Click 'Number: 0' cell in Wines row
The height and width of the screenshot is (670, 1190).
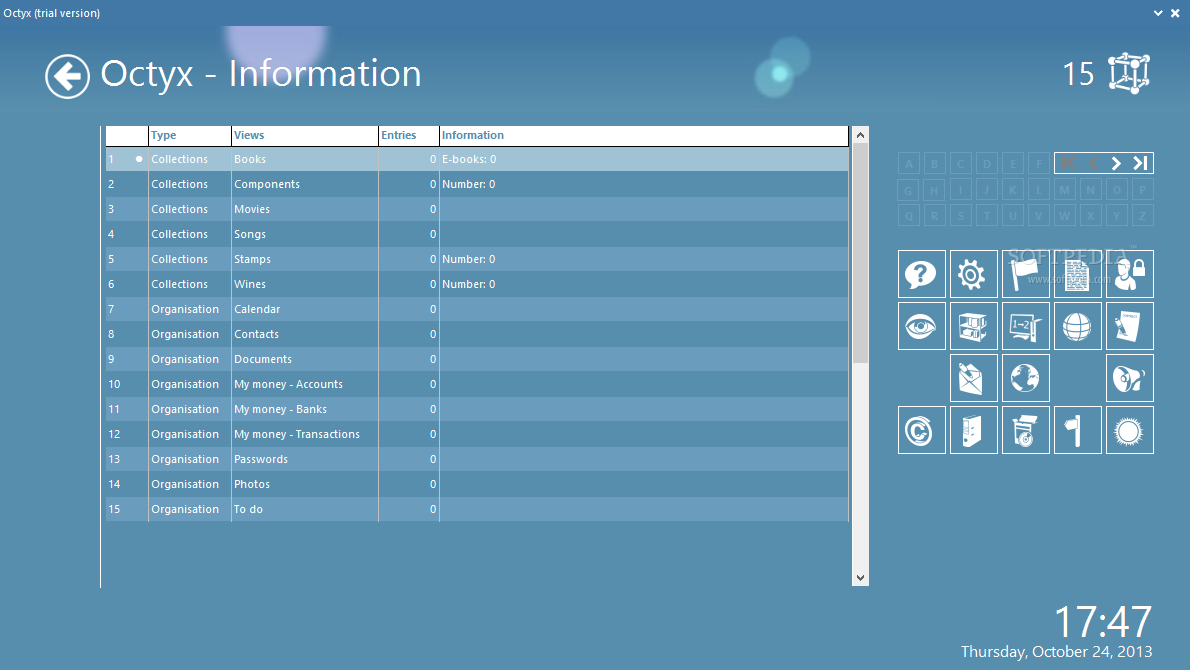point(644,285)
